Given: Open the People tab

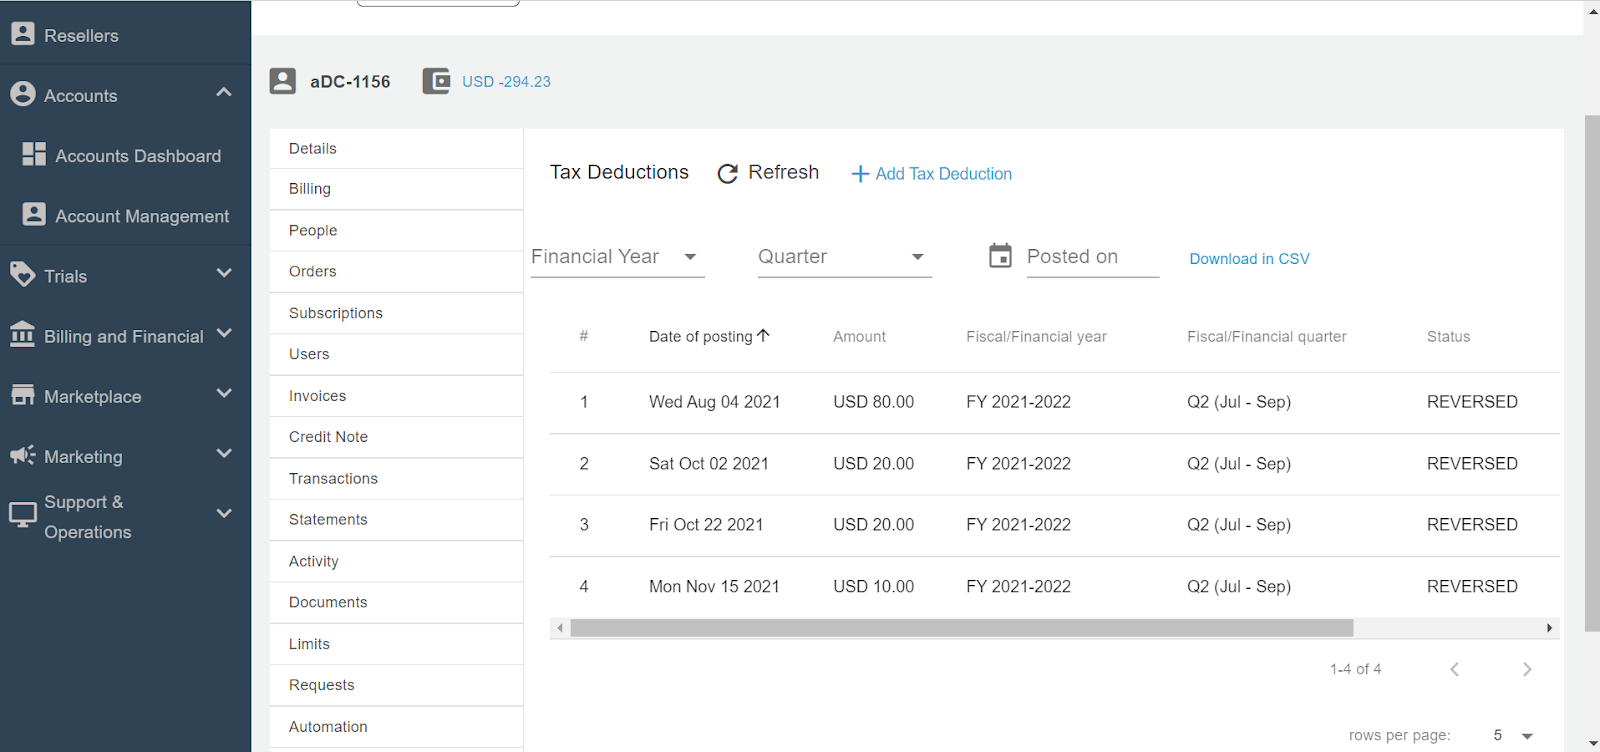Looking at the screenshot, I should point(396,230).
